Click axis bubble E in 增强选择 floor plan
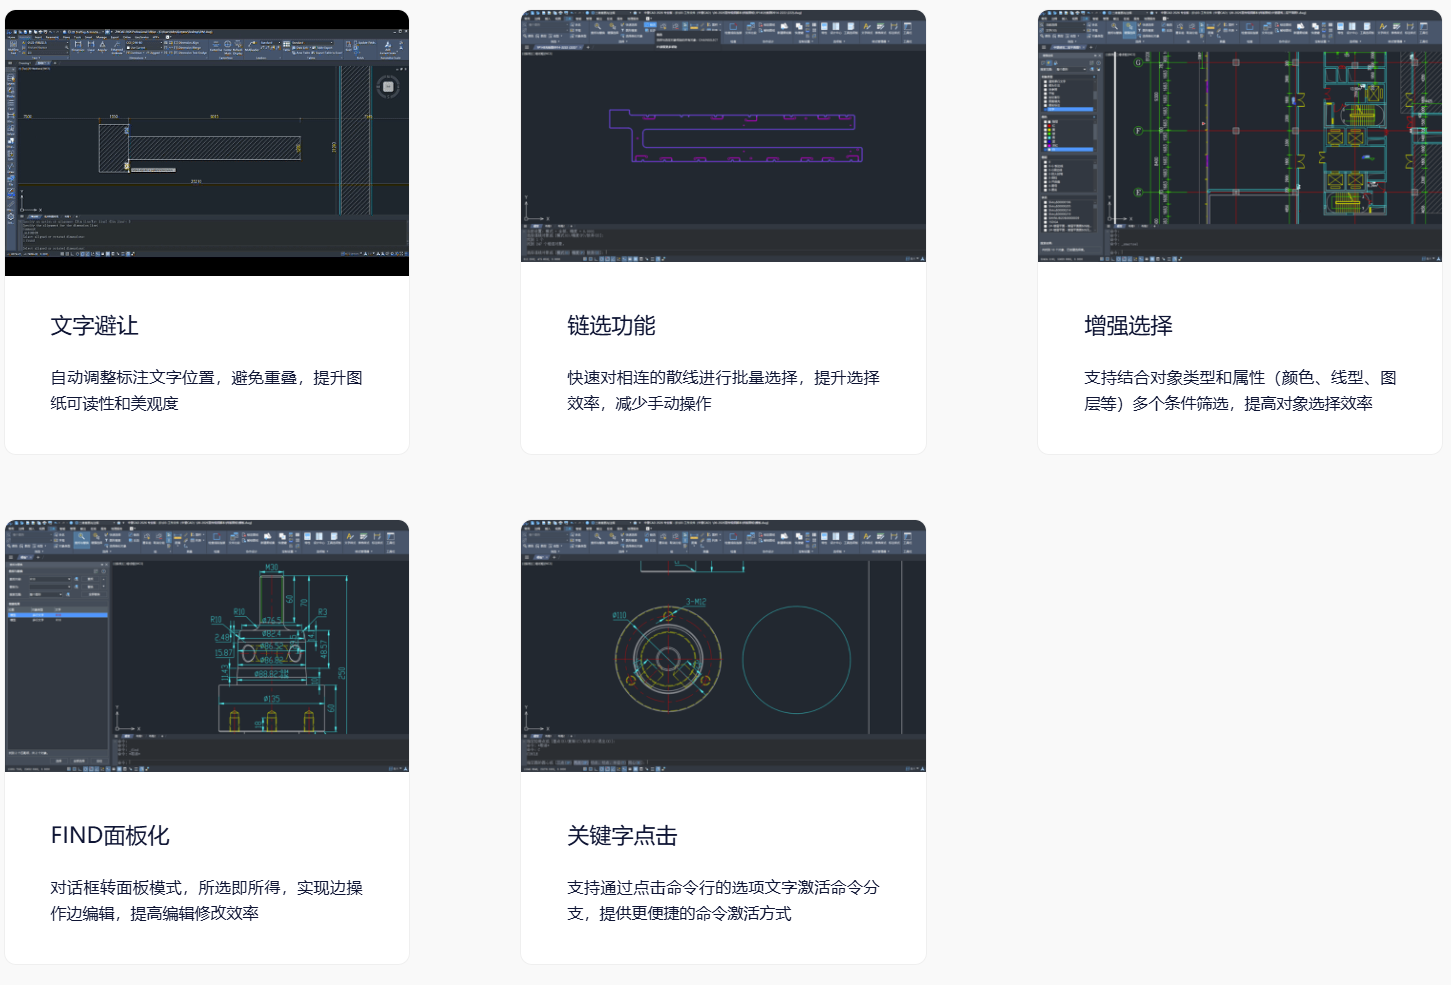The image size is (1451, 985). click(1138, 192)
